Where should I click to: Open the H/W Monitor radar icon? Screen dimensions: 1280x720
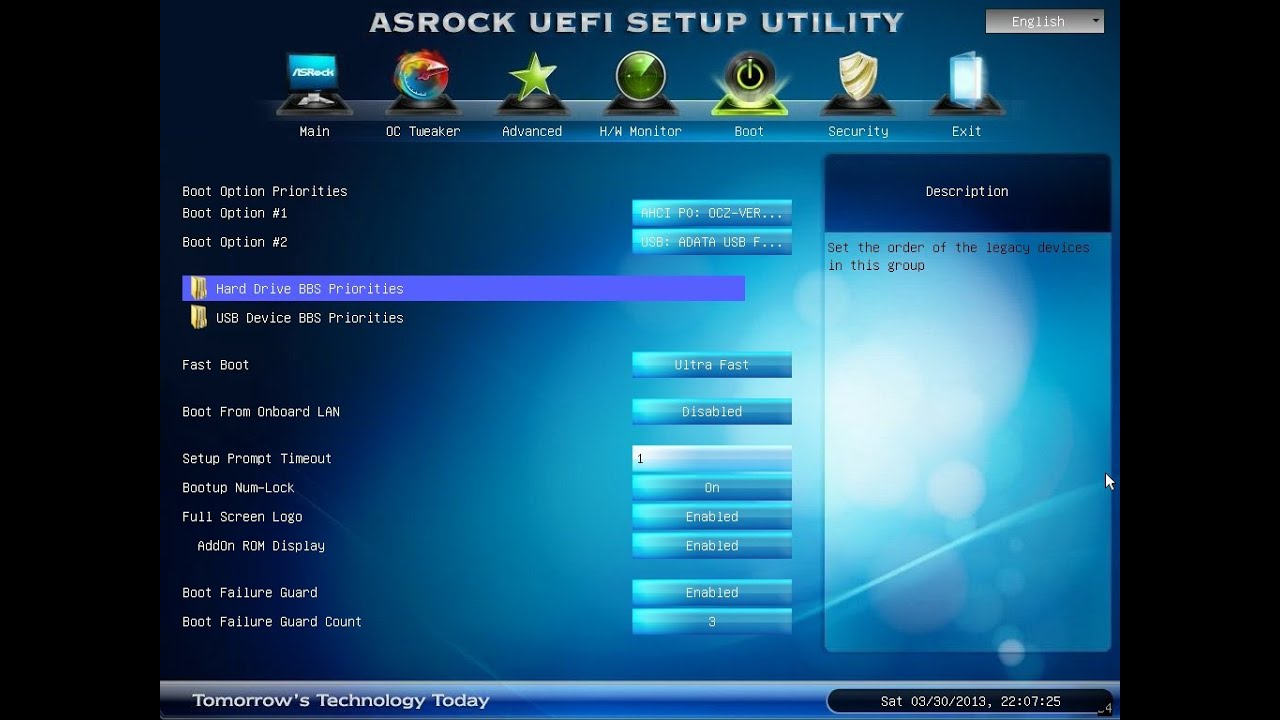pyautogui.click(x=640, y=82)
